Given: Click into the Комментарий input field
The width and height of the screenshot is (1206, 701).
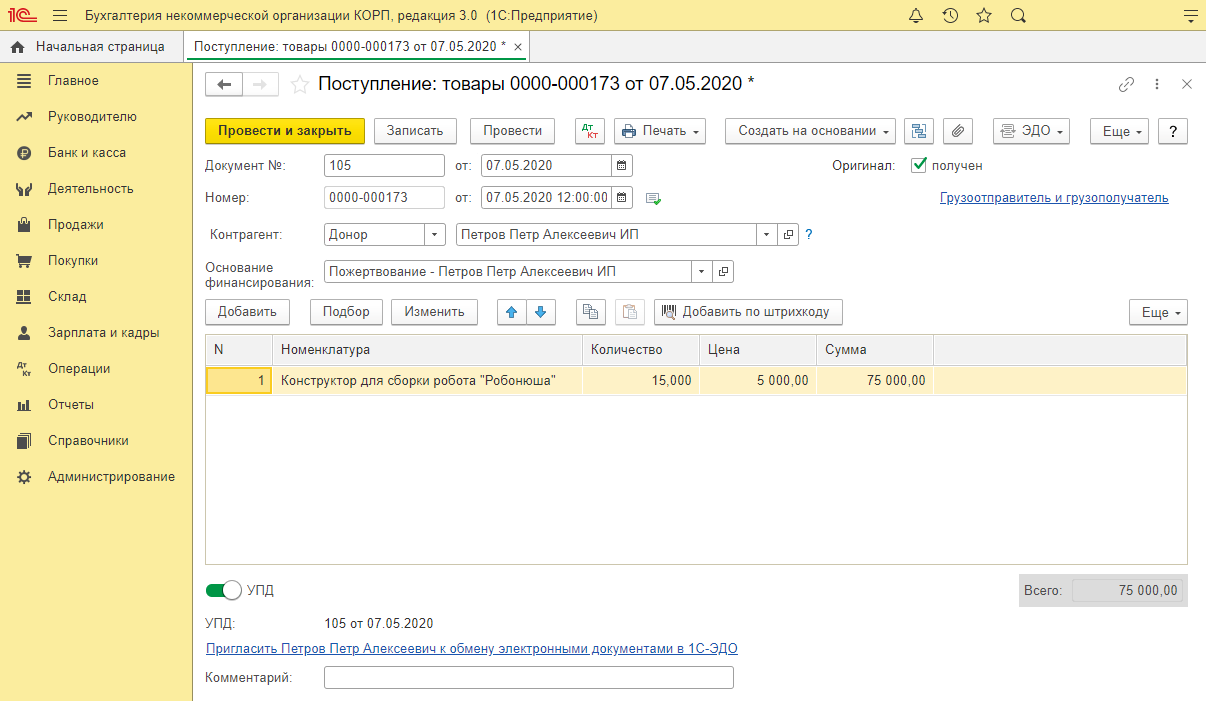Looking at the screenshot, I should pyautogui.click(x=529, y=678).
